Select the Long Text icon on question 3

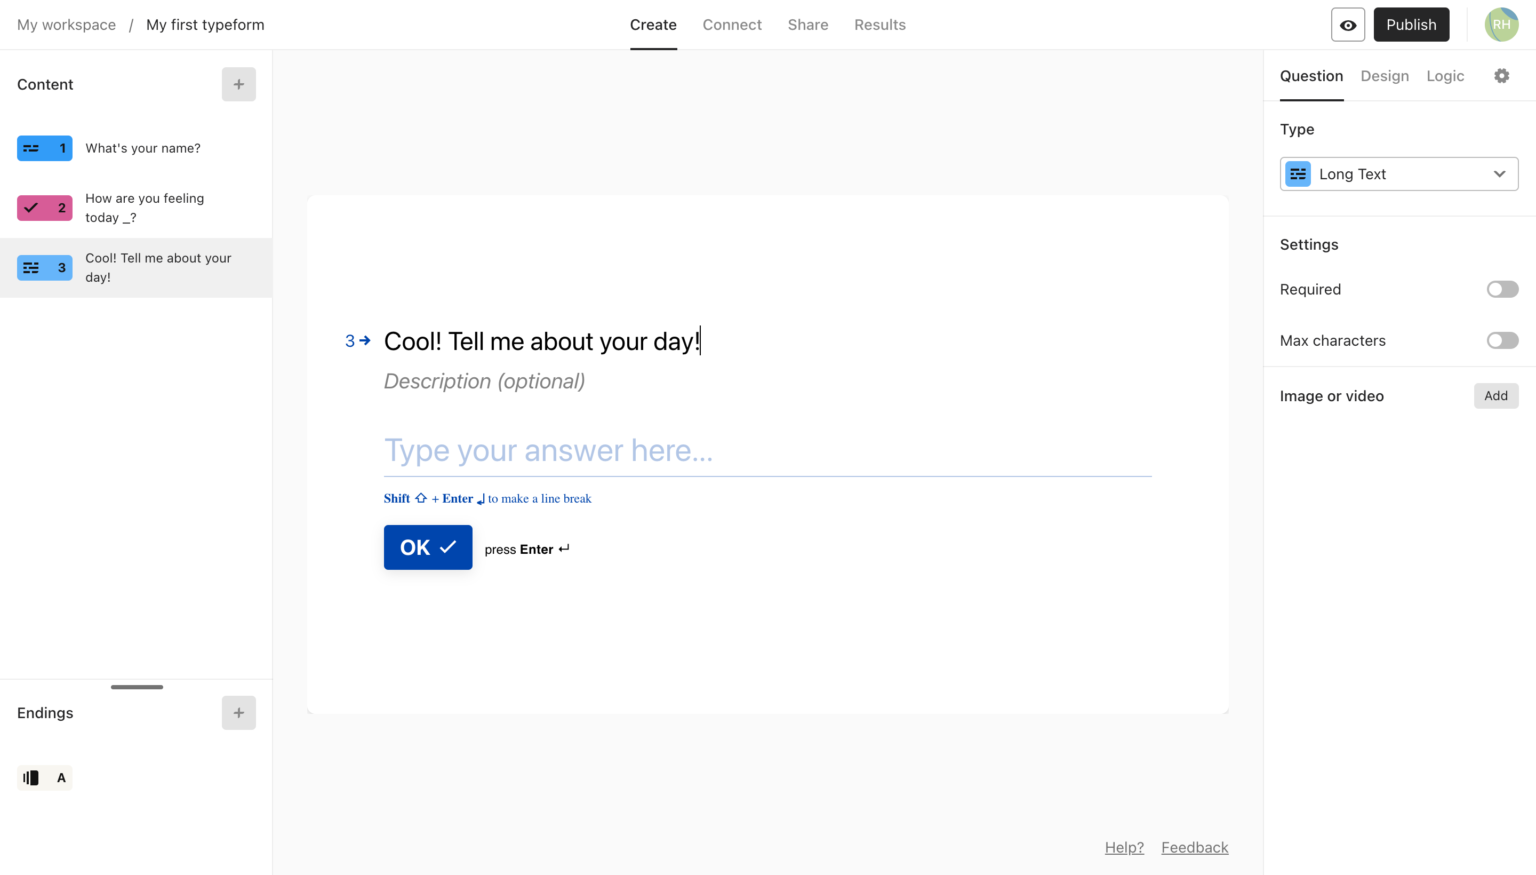coord(44,267)
